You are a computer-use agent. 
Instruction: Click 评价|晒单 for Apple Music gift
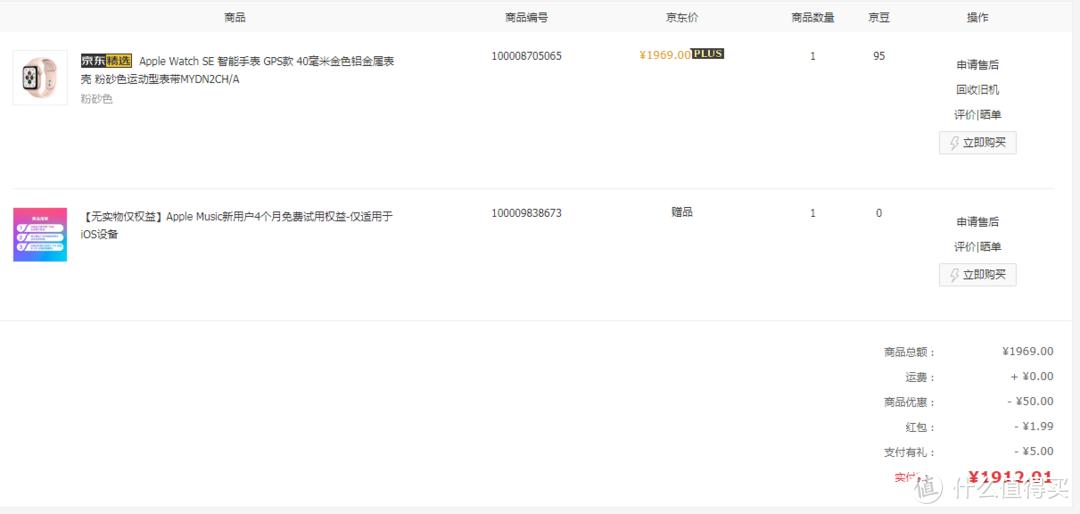click(x=977, y=247)
